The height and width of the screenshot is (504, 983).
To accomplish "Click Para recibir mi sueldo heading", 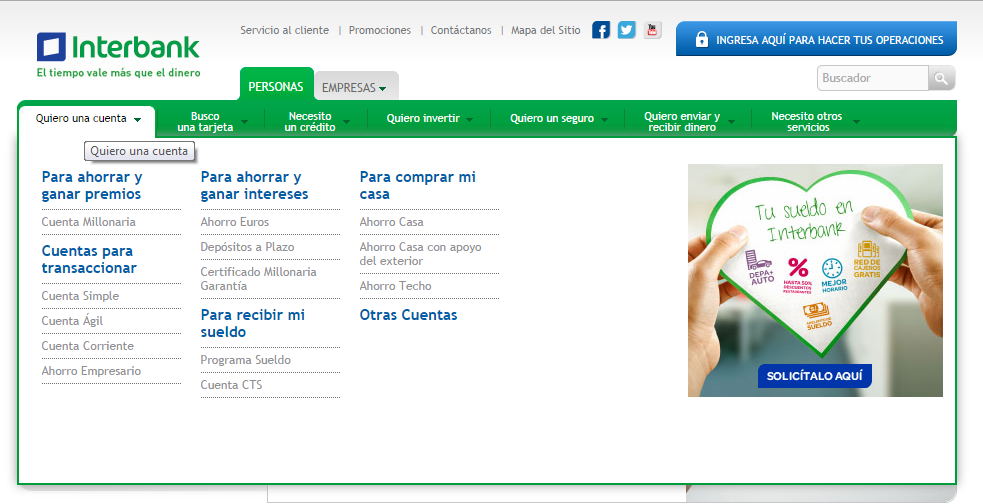I will pyautogui.click(x=253, y=323).
